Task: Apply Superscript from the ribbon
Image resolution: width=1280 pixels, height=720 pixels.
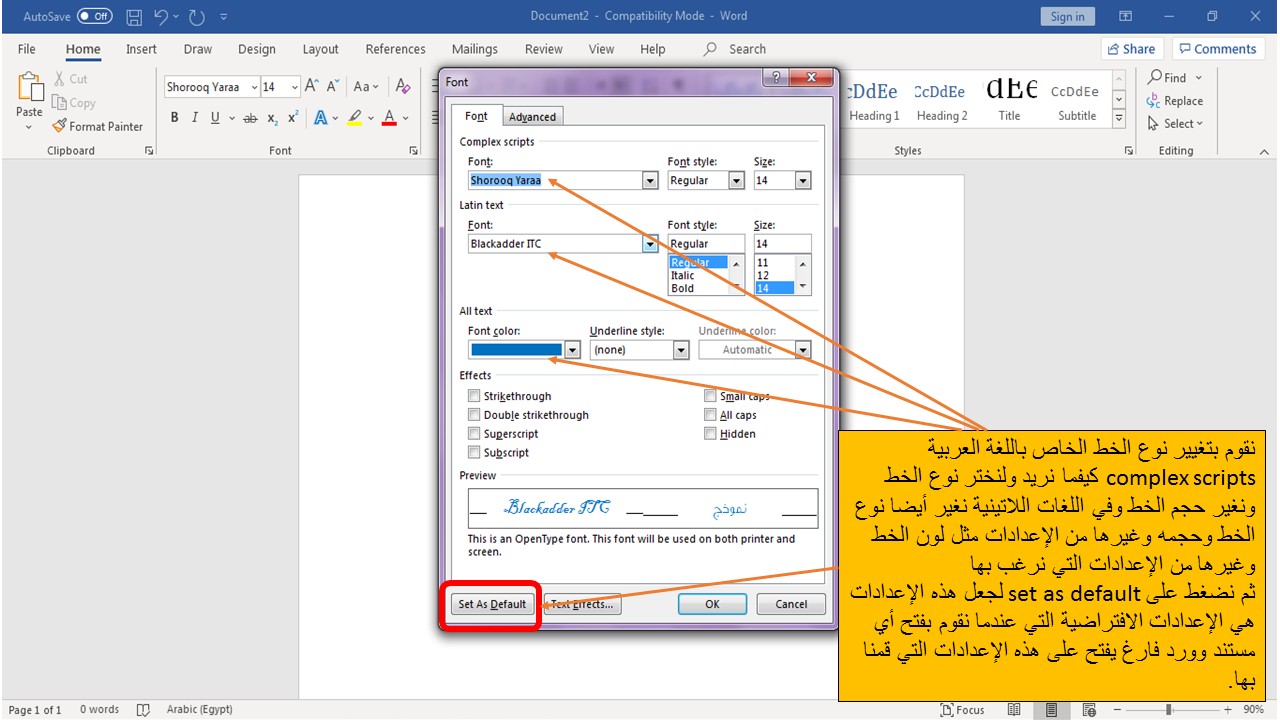Action: 293,117
